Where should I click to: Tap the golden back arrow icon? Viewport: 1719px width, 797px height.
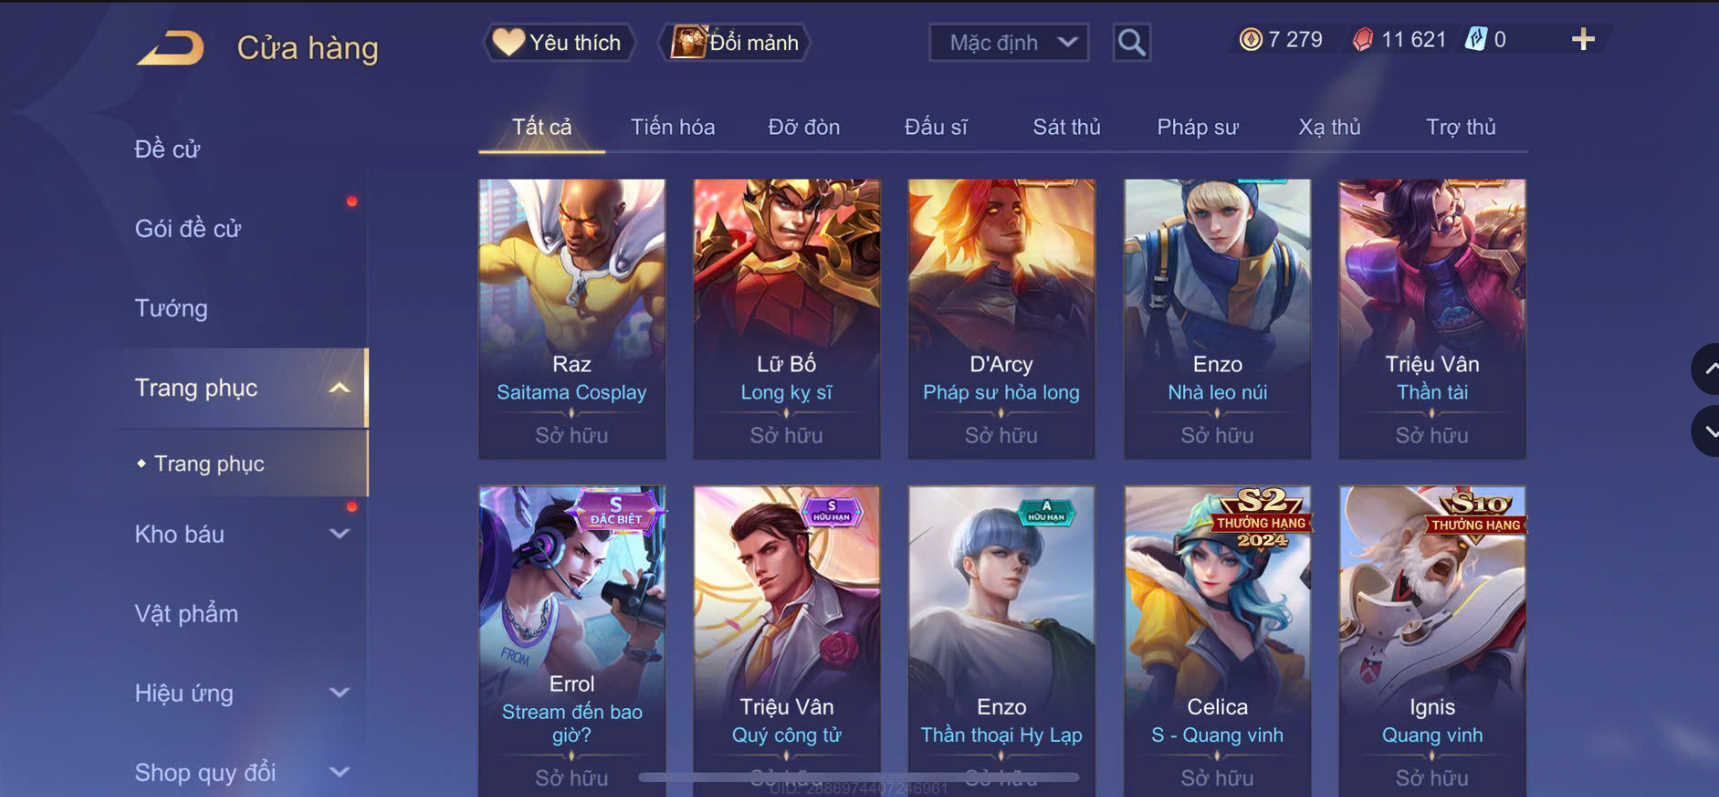pyautogui.click(x=171, y=47)
